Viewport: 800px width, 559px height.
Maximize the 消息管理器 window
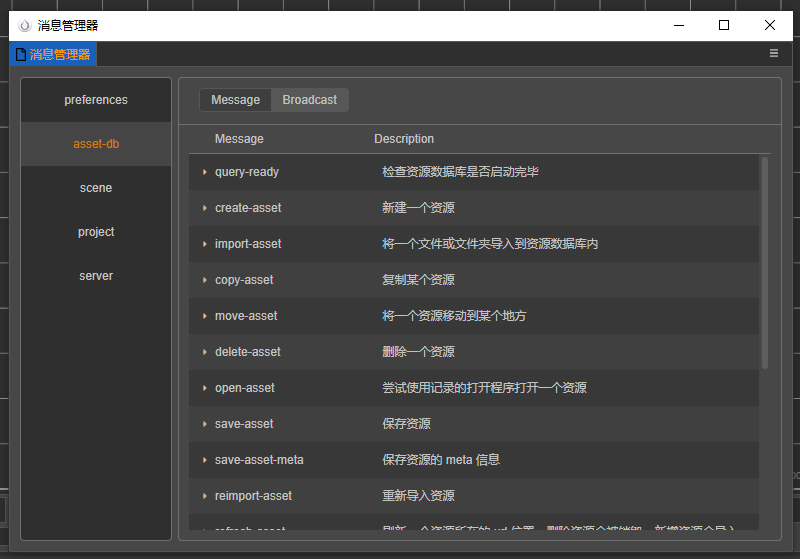(x=723, y=26)
